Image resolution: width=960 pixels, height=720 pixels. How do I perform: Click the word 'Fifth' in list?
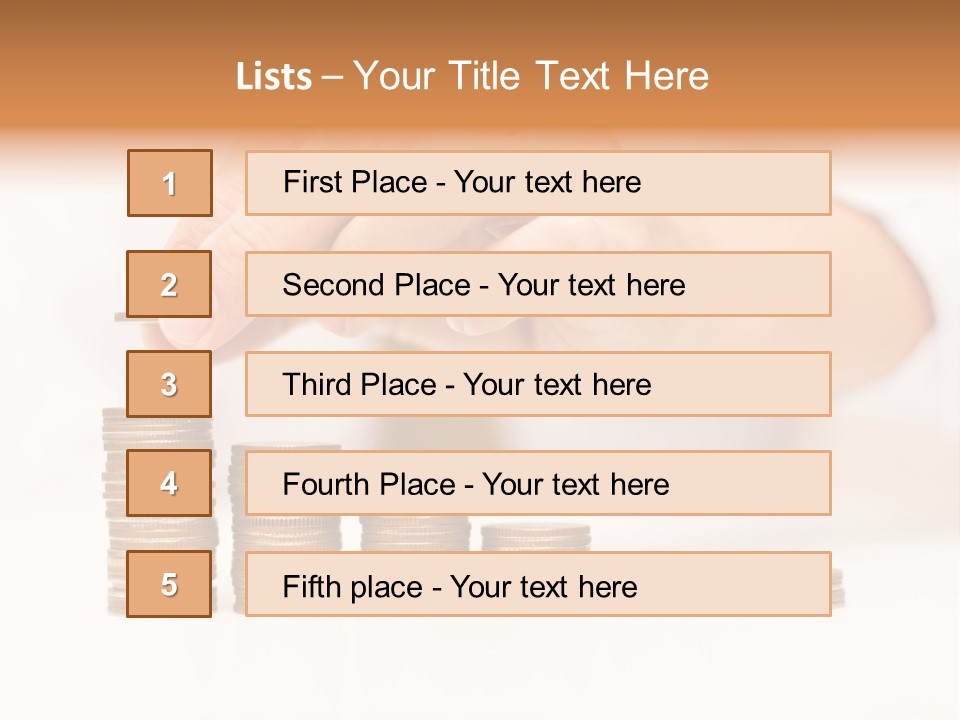pyautogui.click(x=311, y=586)
